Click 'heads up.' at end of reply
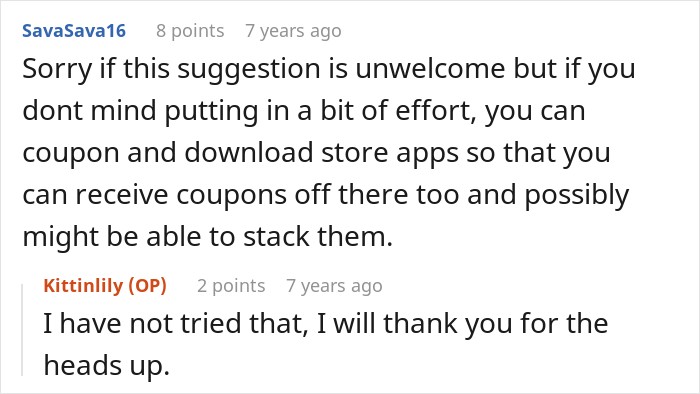The width and height of the screenshot is (700, 394). point(107,365)
